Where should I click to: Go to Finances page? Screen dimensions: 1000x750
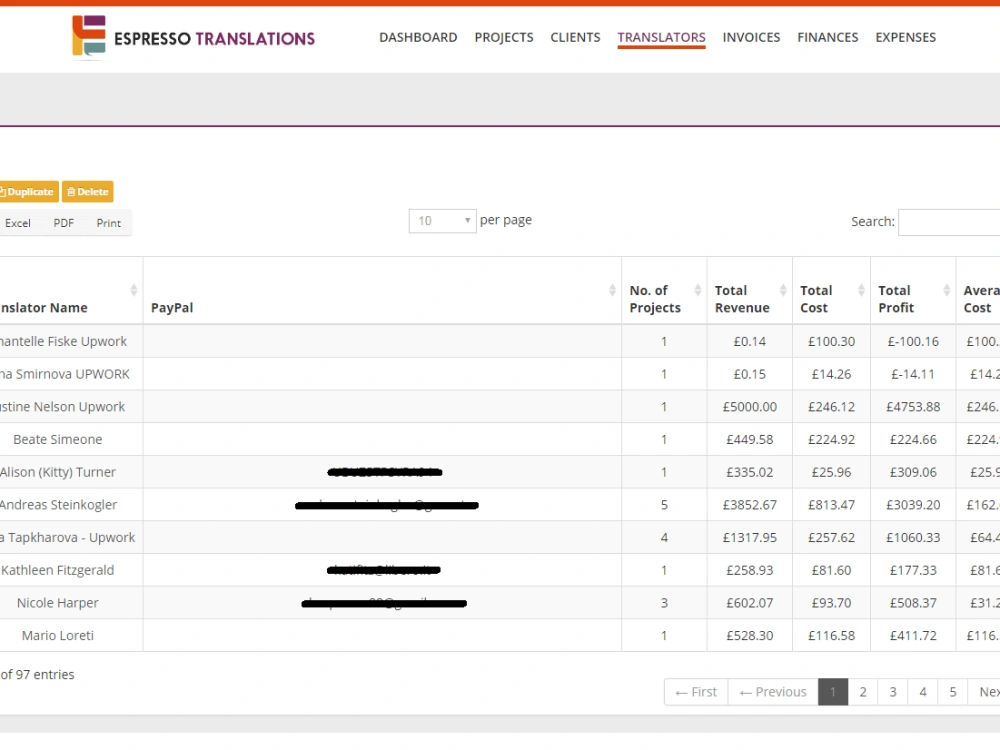click(828, 38)
